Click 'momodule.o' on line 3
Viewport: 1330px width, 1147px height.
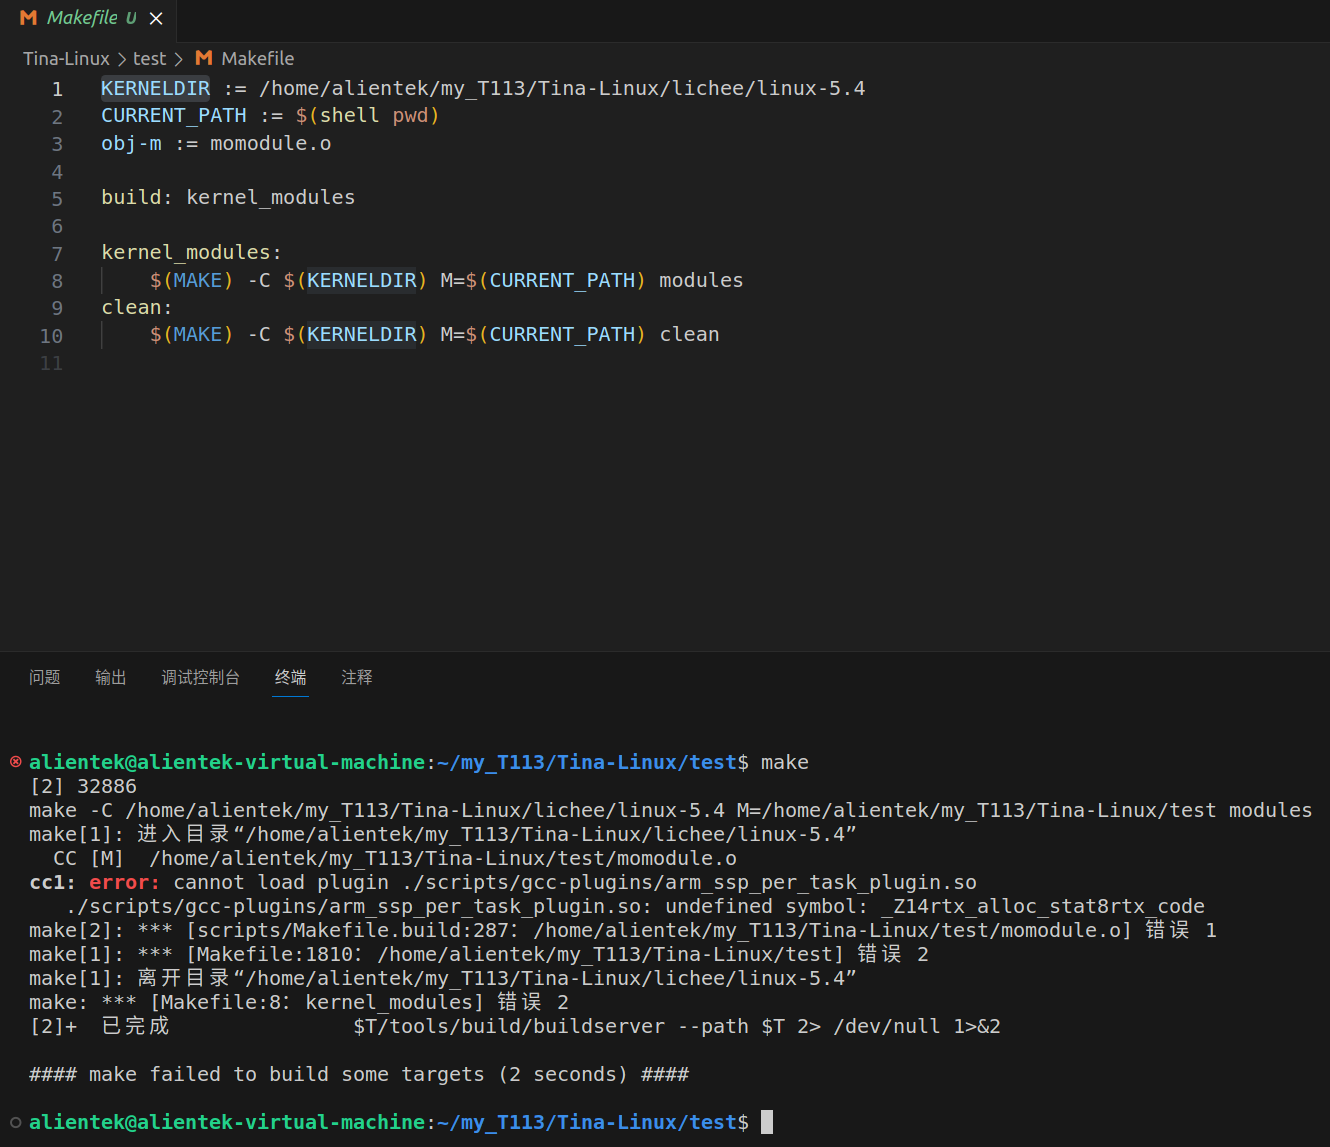click(x=270, y=143)
